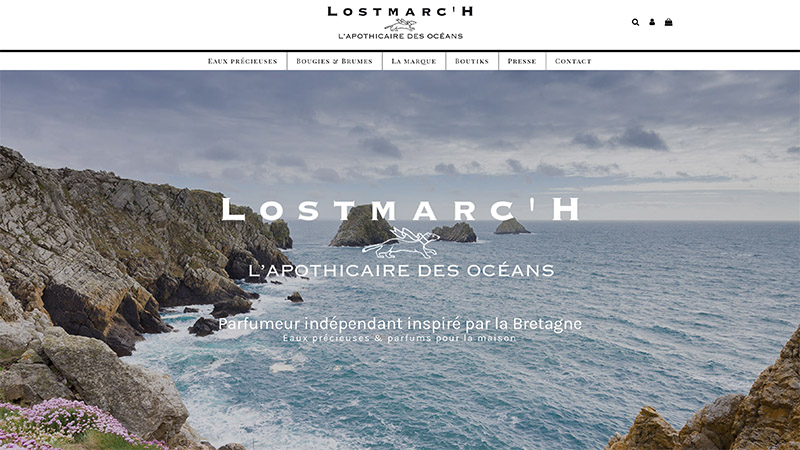Go to La marque page
800x450 pixels.
click(414, 61)
